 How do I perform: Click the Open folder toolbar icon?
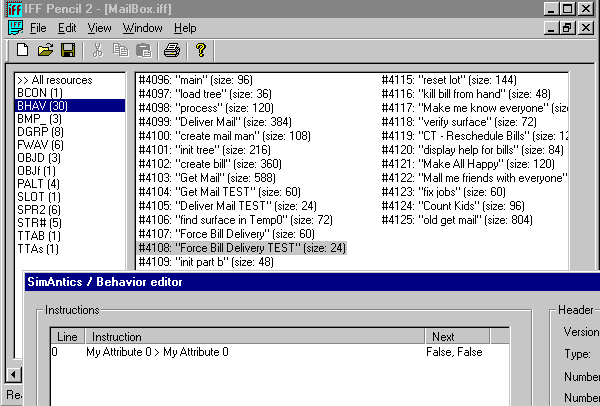(45, 49)
